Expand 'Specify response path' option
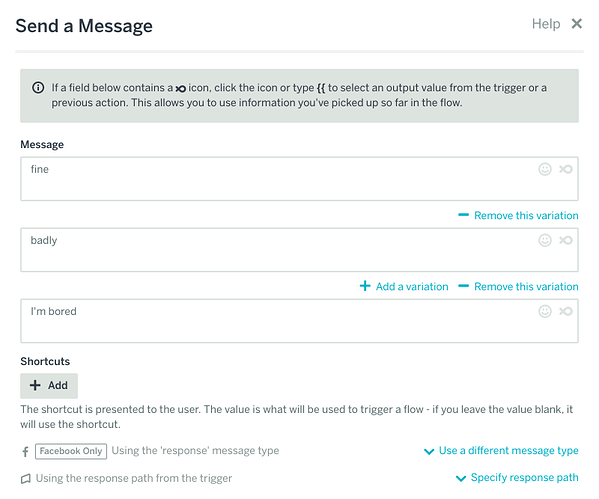The height and width of the screenshot is (499, 599). tap(517, 478)
